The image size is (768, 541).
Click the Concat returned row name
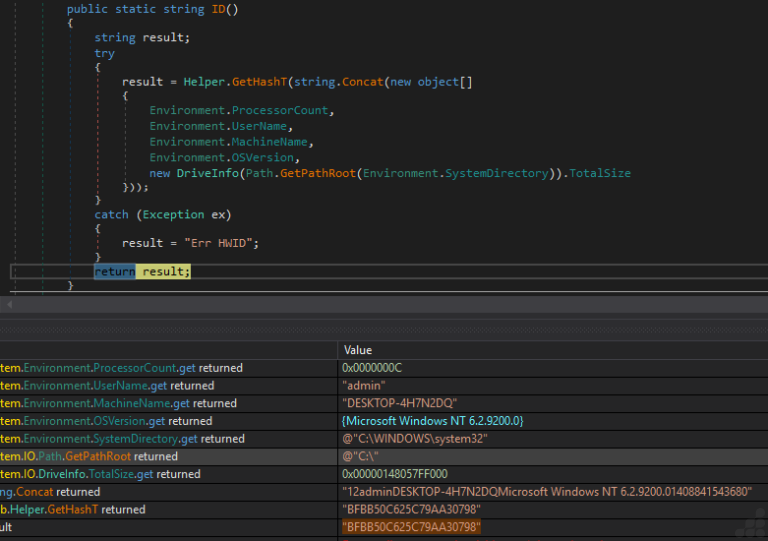point(50,492)
